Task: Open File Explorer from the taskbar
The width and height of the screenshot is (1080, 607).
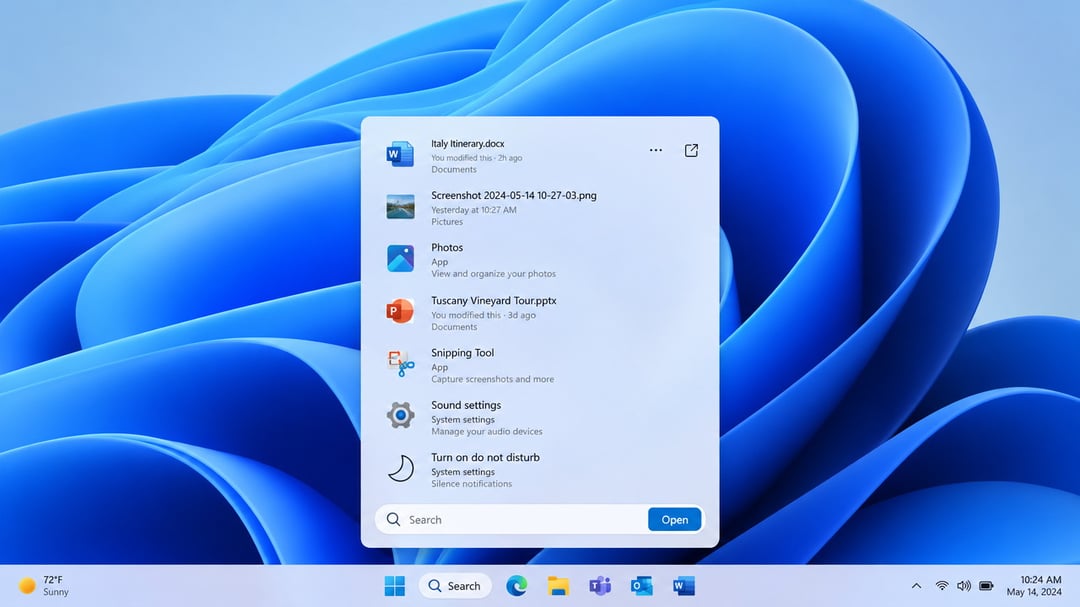Action: tap(558, 586)
